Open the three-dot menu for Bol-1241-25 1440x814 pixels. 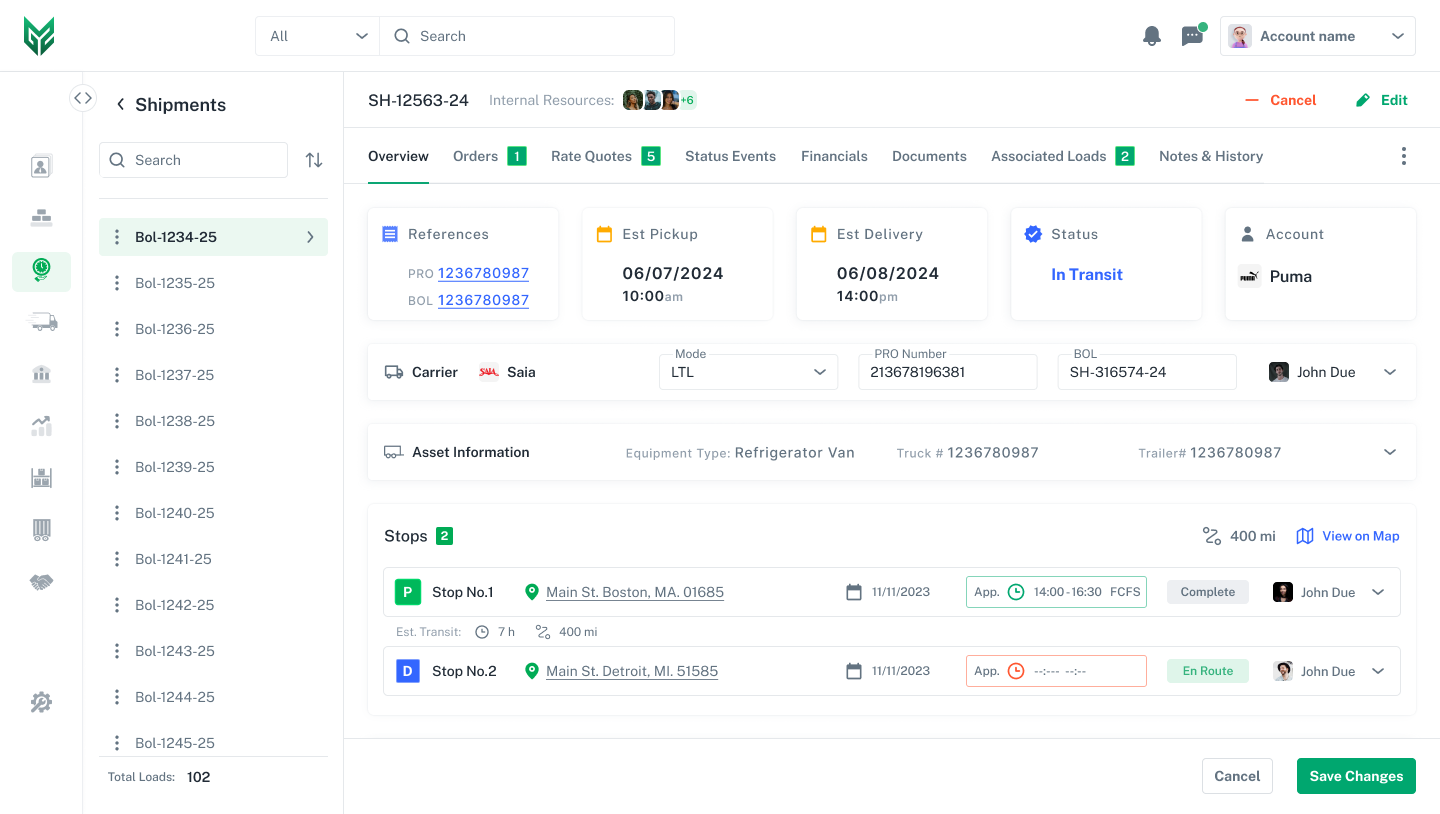click(117, 559)
